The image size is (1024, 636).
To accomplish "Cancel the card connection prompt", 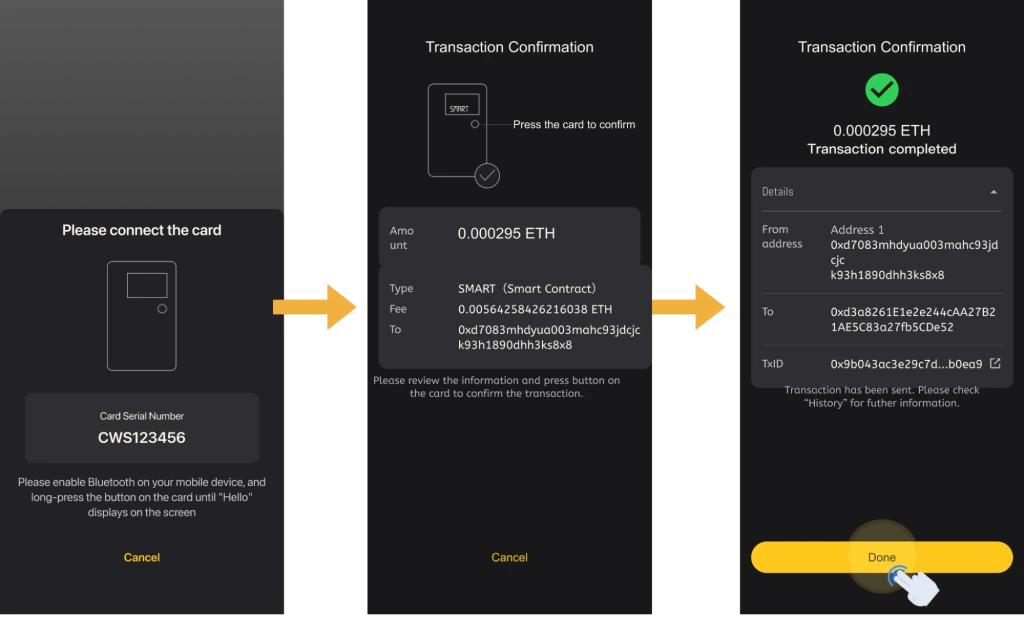I will click(x=142, y=557).
